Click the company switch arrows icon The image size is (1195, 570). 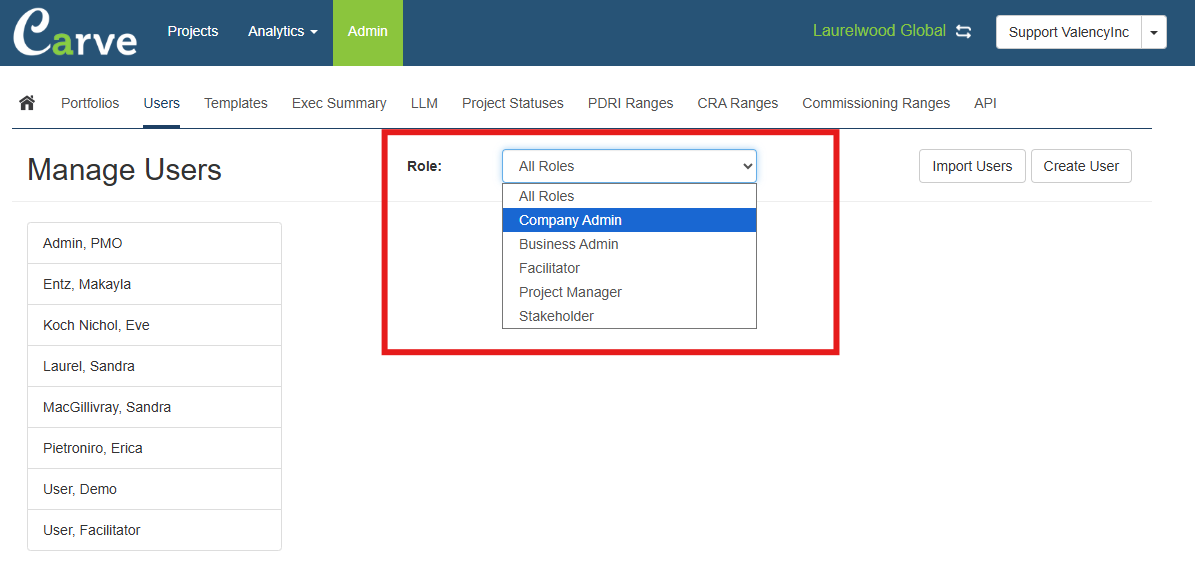963,32
